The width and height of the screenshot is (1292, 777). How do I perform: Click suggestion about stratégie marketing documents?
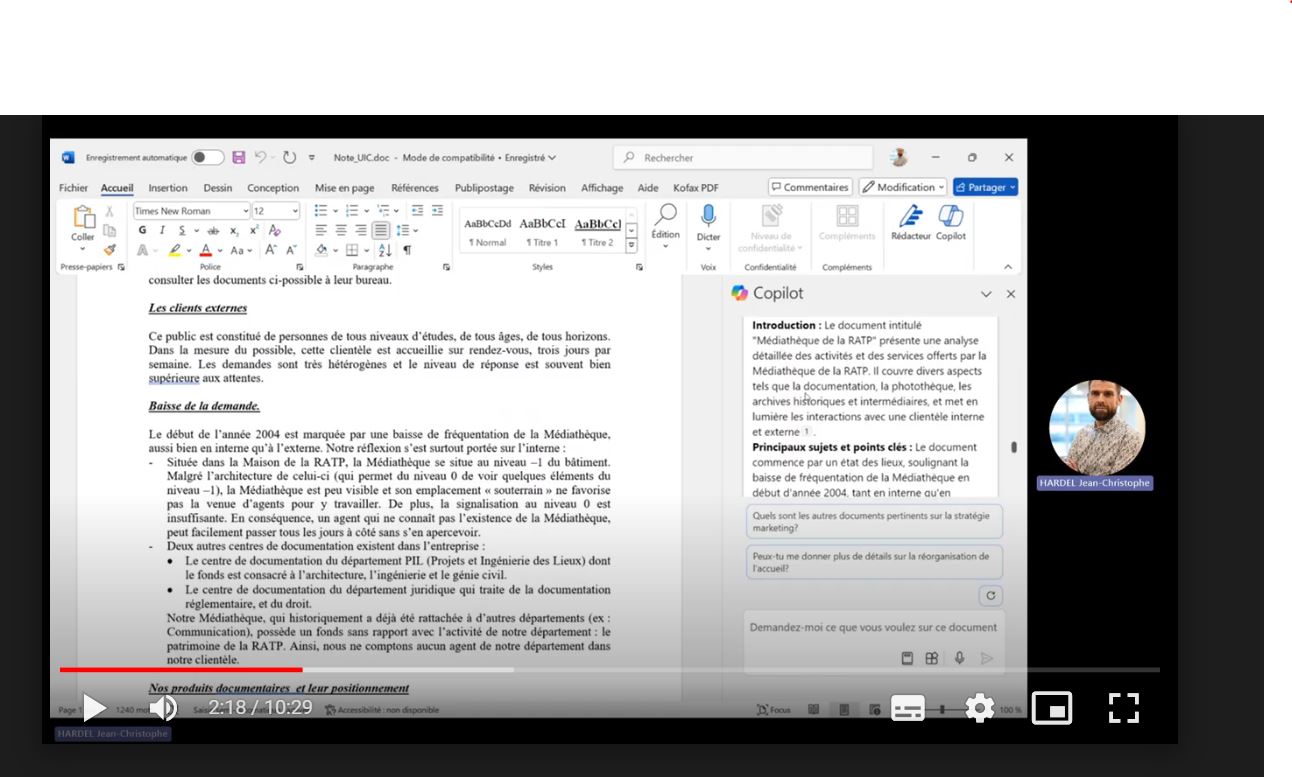[874, 520]
